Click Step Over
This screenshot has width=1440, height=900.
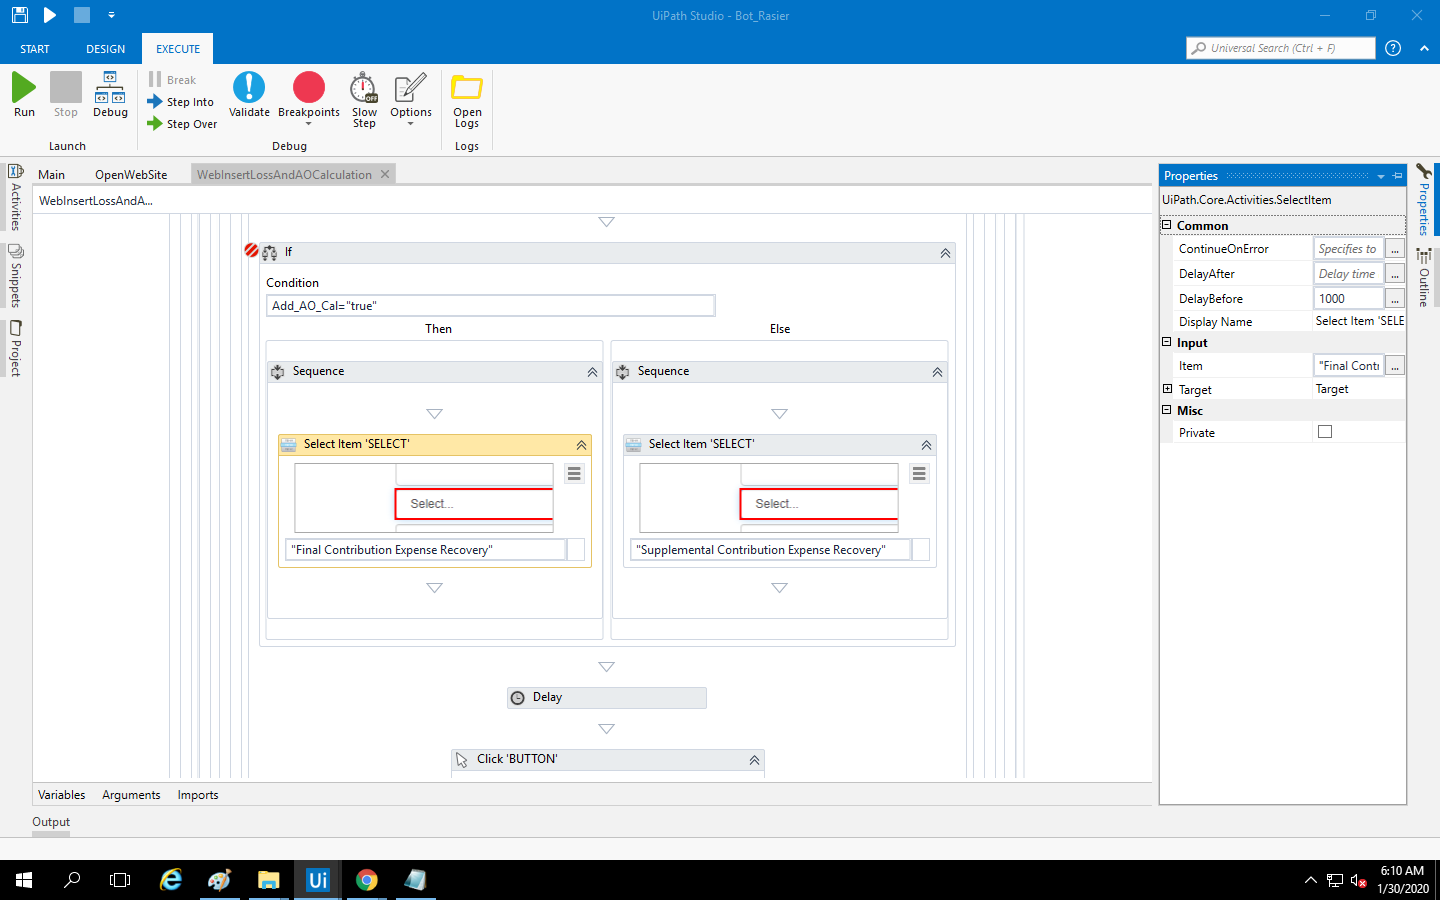[x=182, y=124]
